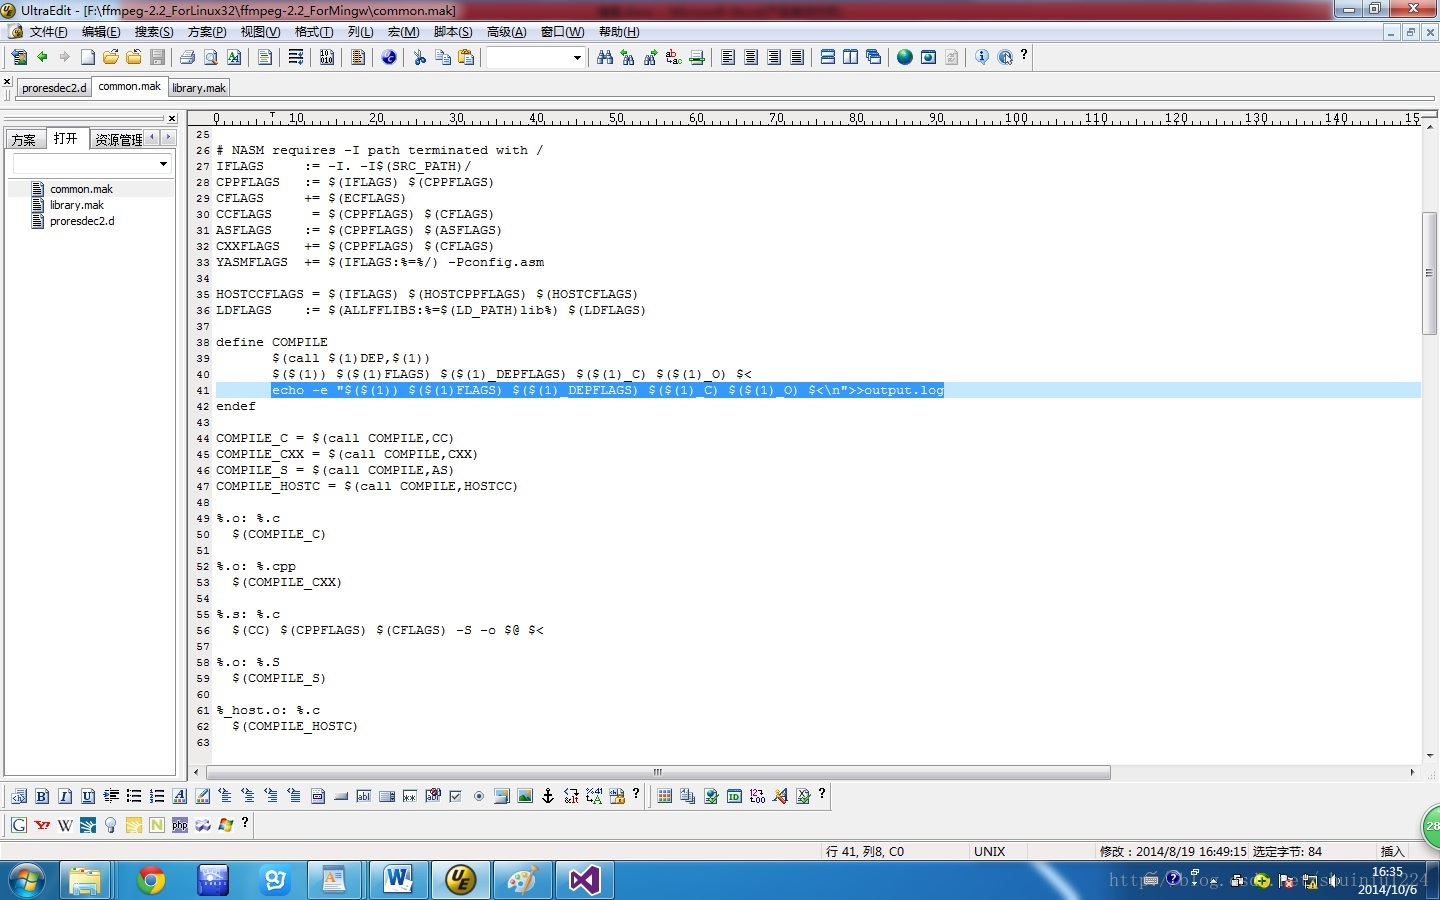
Task: Open the 文件(F) menu
Action: point(49,32)
